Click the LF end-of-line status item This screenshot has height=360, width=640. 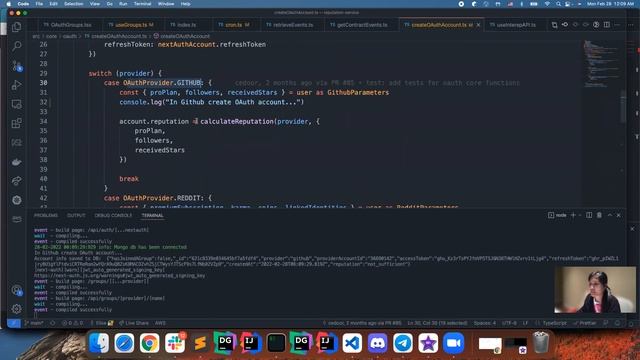coord(525,323)
